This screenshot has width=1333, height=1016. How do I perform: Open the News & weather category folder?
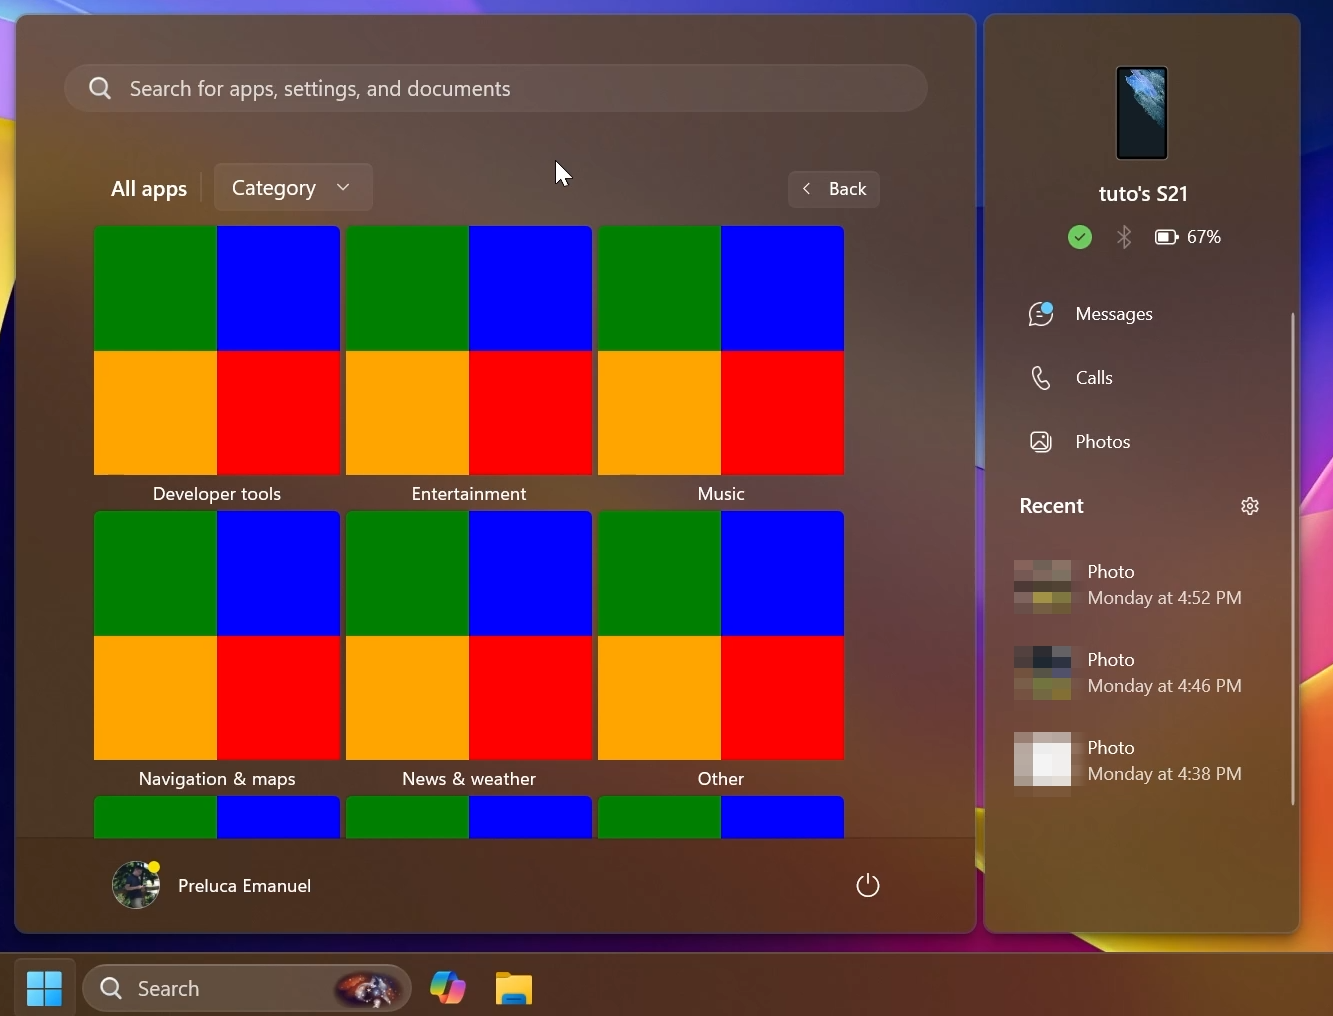point(469,636)
